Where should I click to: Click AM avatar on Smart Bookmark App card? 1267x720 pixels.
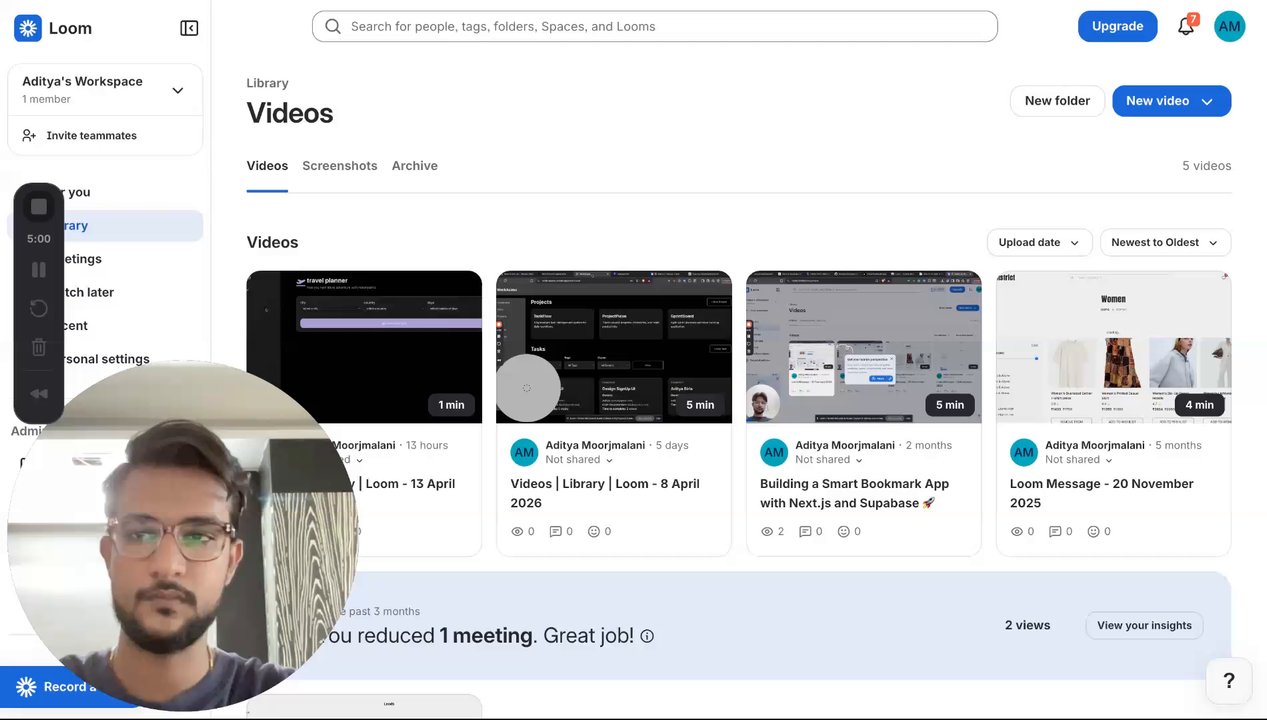click(774, 452)
